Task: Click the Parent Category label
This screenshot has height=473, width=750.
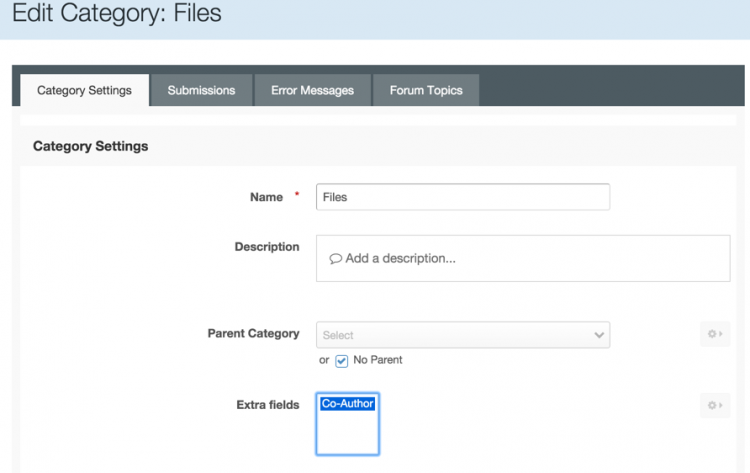Action: coord(254,333)
